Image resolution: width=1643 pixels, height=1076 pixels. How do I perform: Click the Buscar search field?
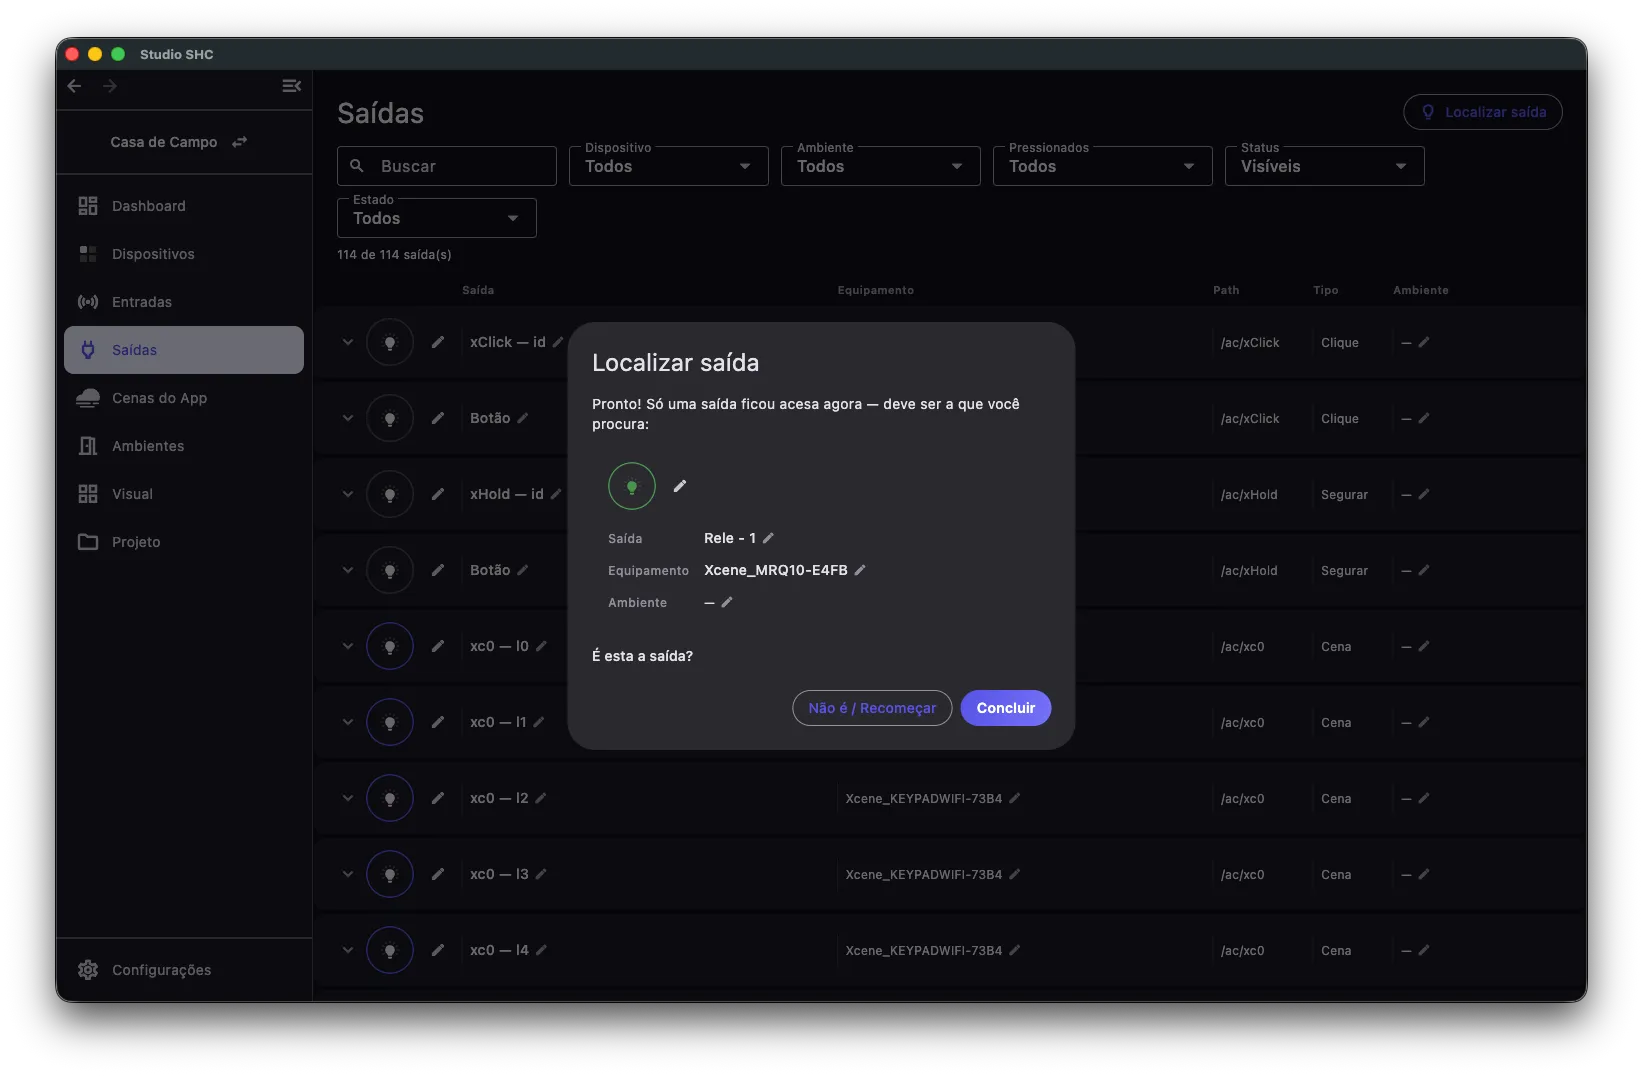coord(447,166)
